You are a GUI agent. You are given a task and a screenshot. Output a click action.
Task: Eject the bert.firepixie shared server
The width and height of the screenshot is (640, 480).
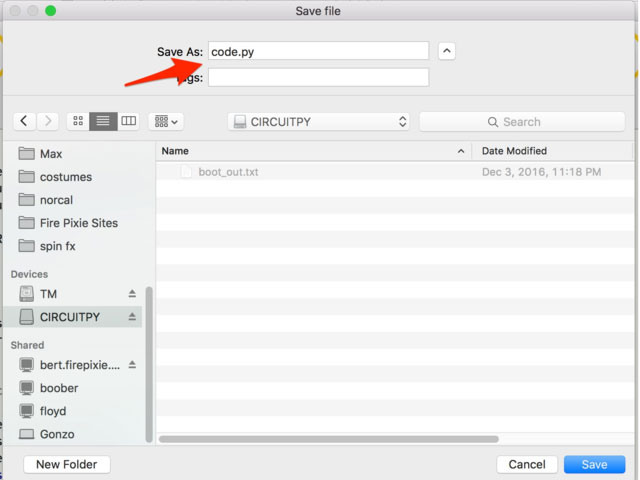[x=132, y=365]
